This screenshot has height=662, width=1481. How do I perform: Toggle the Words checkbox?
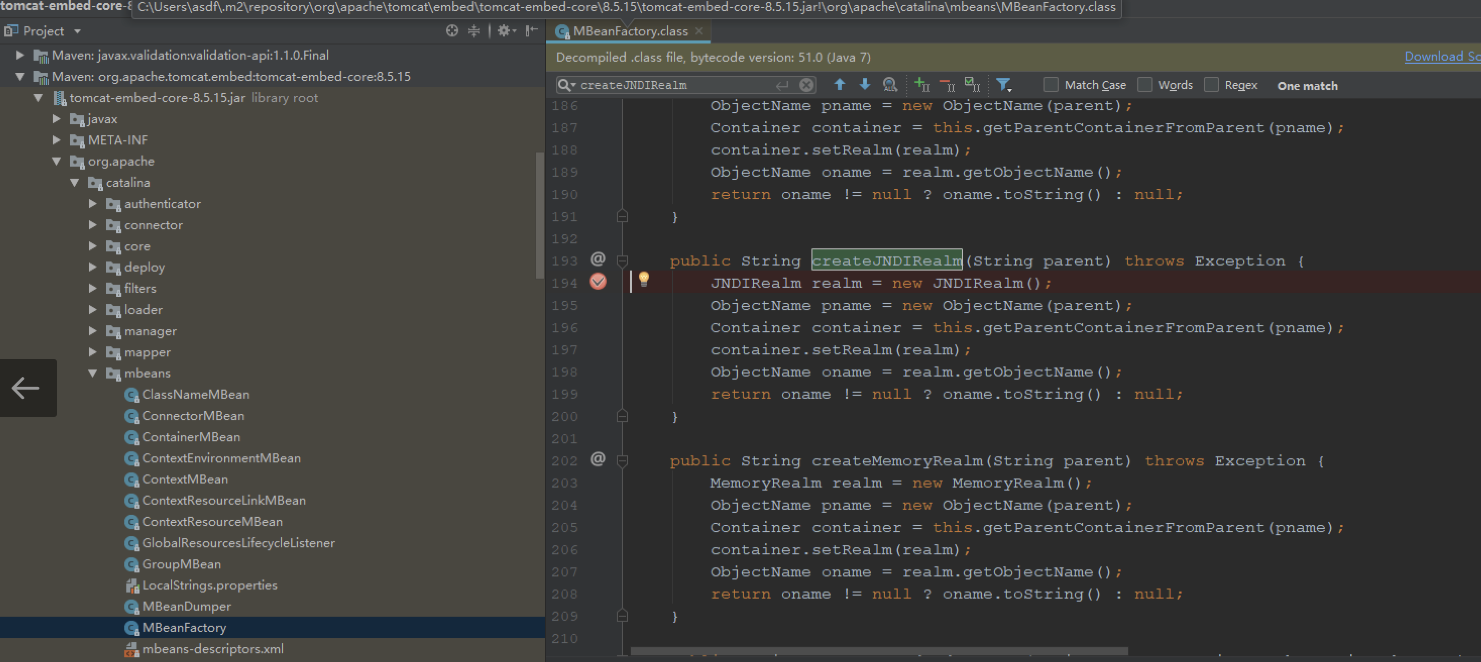pos(1145,85)
